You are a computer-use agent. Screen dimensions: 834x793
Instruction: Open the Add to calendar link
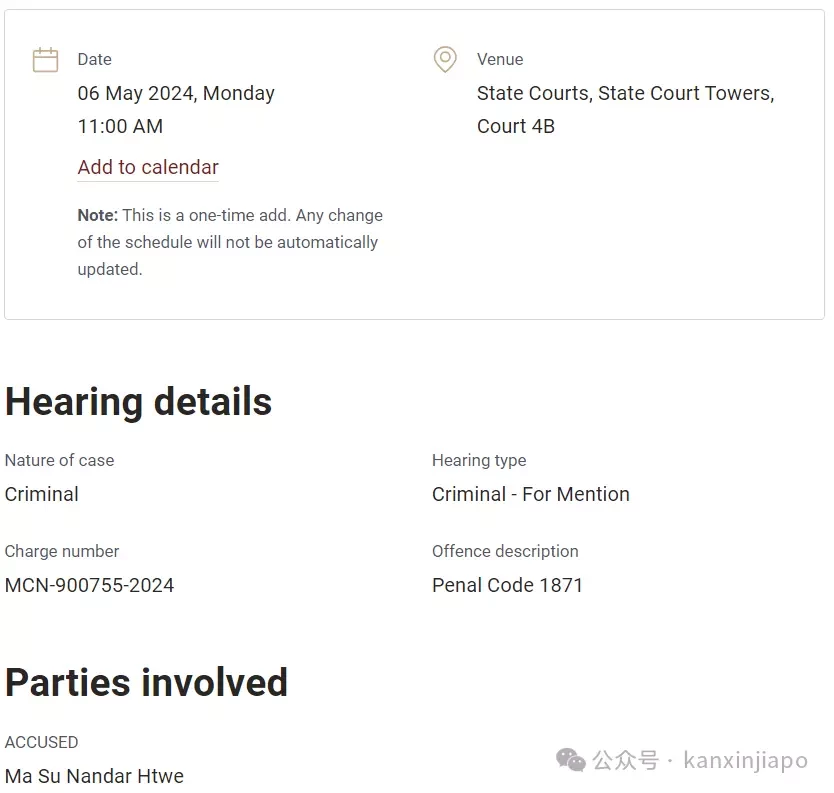coord(148,167)
